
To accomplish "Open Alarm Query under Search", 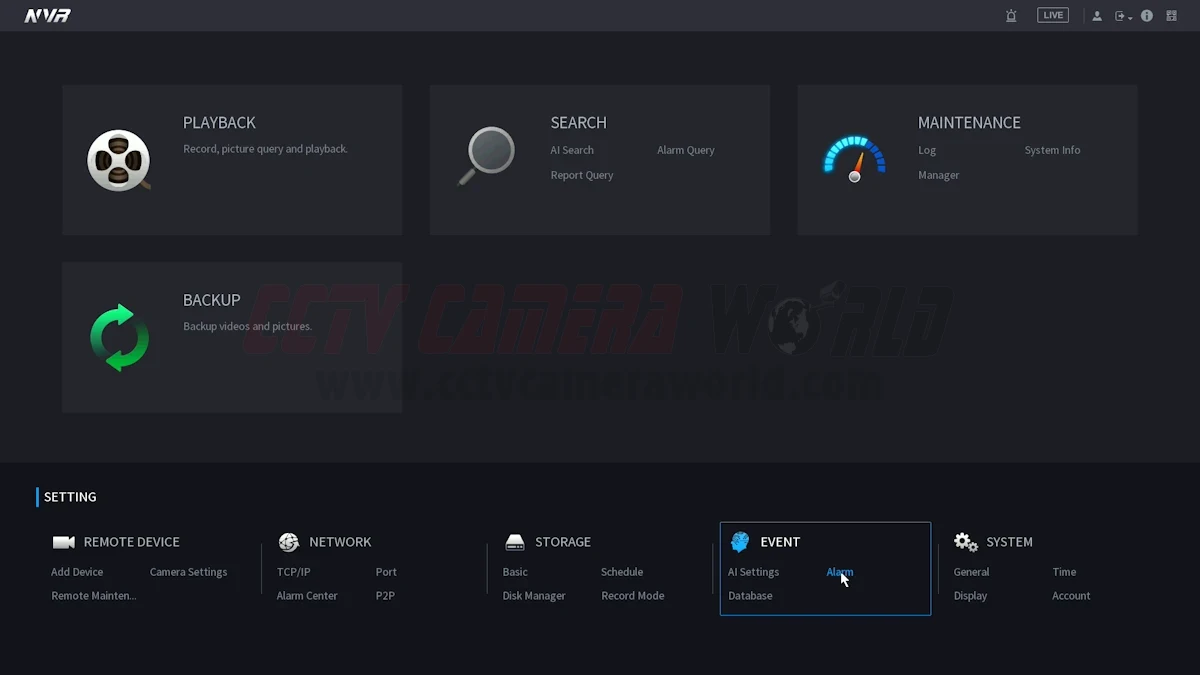I will pyautogui.click(x=685, y=150).
